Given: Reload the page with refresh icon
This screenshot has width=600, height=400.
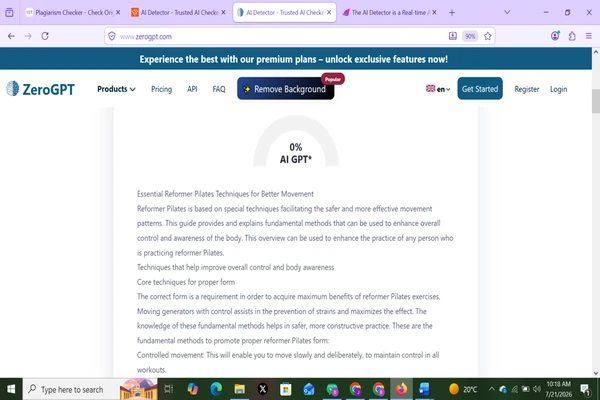Looking at the screenshot, I should [x=45, y=36].
